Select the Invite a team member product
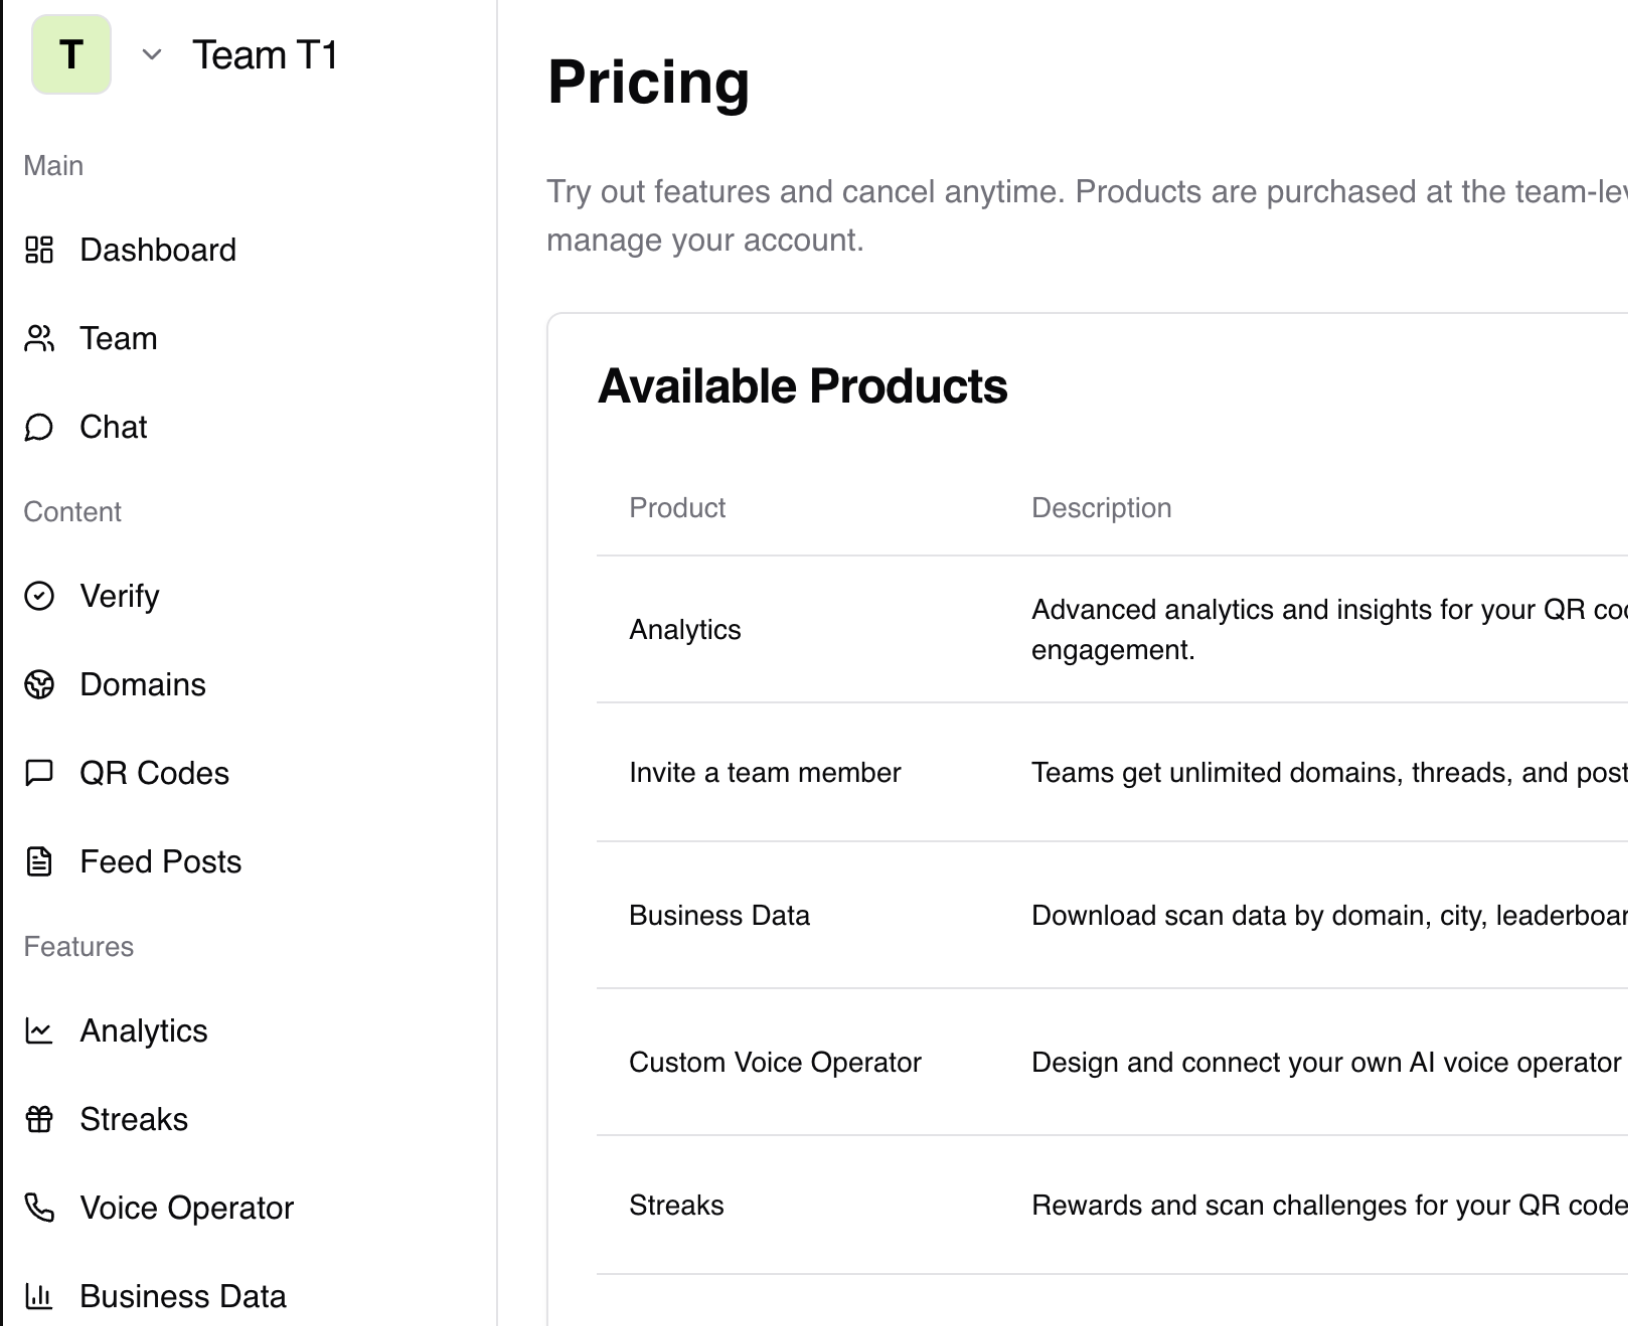This screenshot has width=1628, height=1326. click(x=765, y=773)
